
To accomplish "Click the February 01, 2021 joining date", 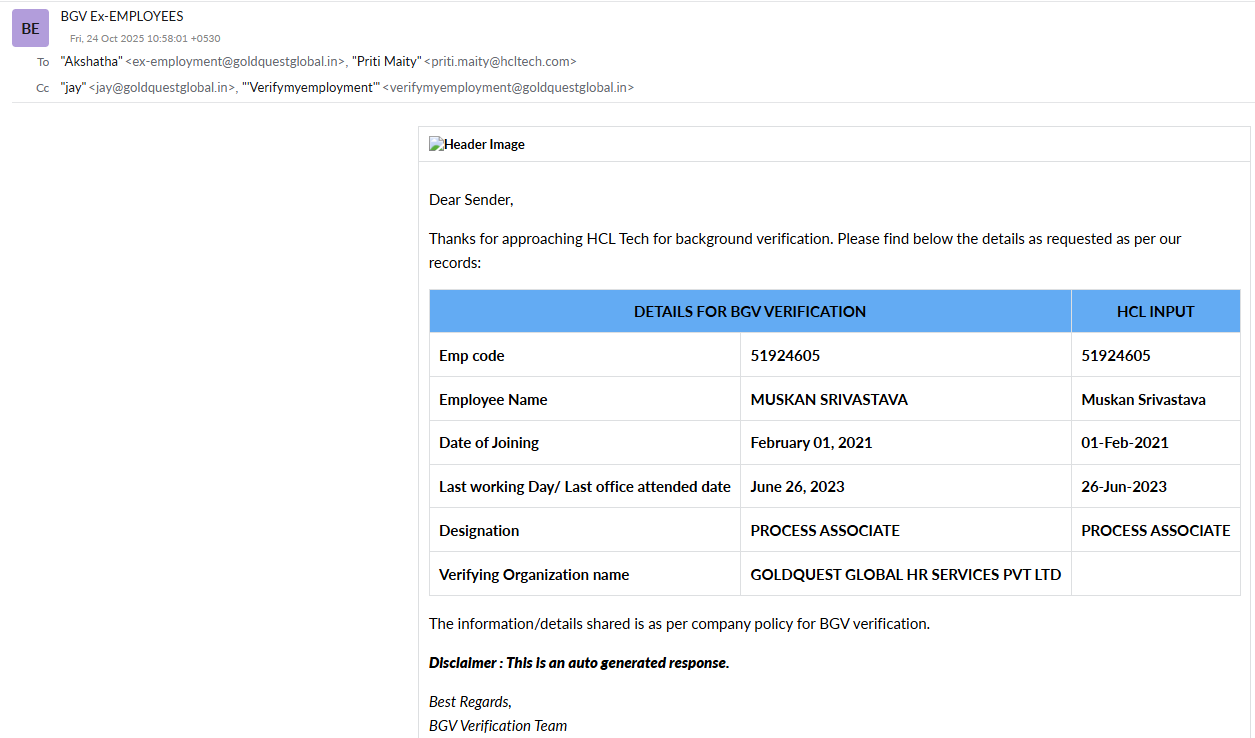I will 811,443.
